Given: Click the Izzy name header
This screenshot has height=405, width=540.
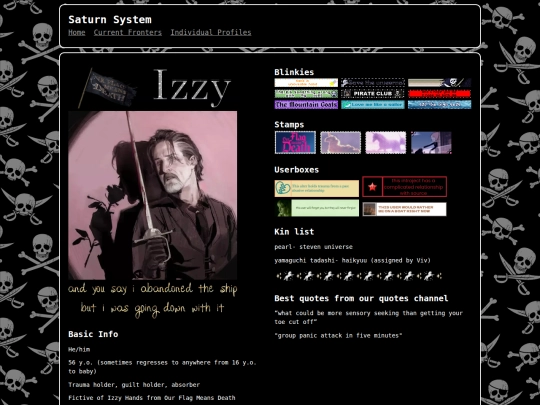Looking at the screenshot, I should [x=191, y=88].
